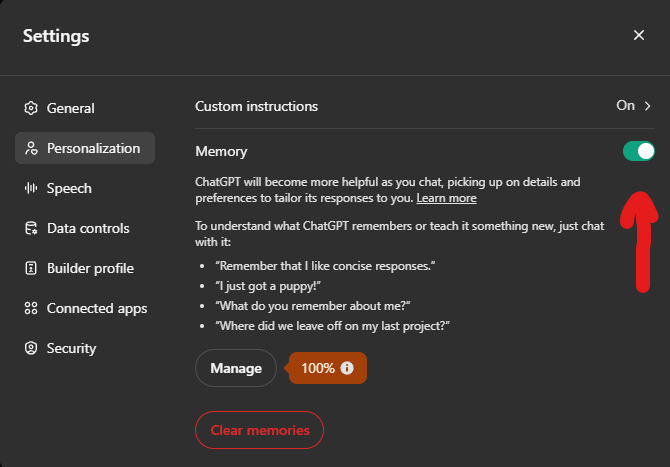Follow the Learn more link
The image size is (670, 467).
click(x=446, y=198)
